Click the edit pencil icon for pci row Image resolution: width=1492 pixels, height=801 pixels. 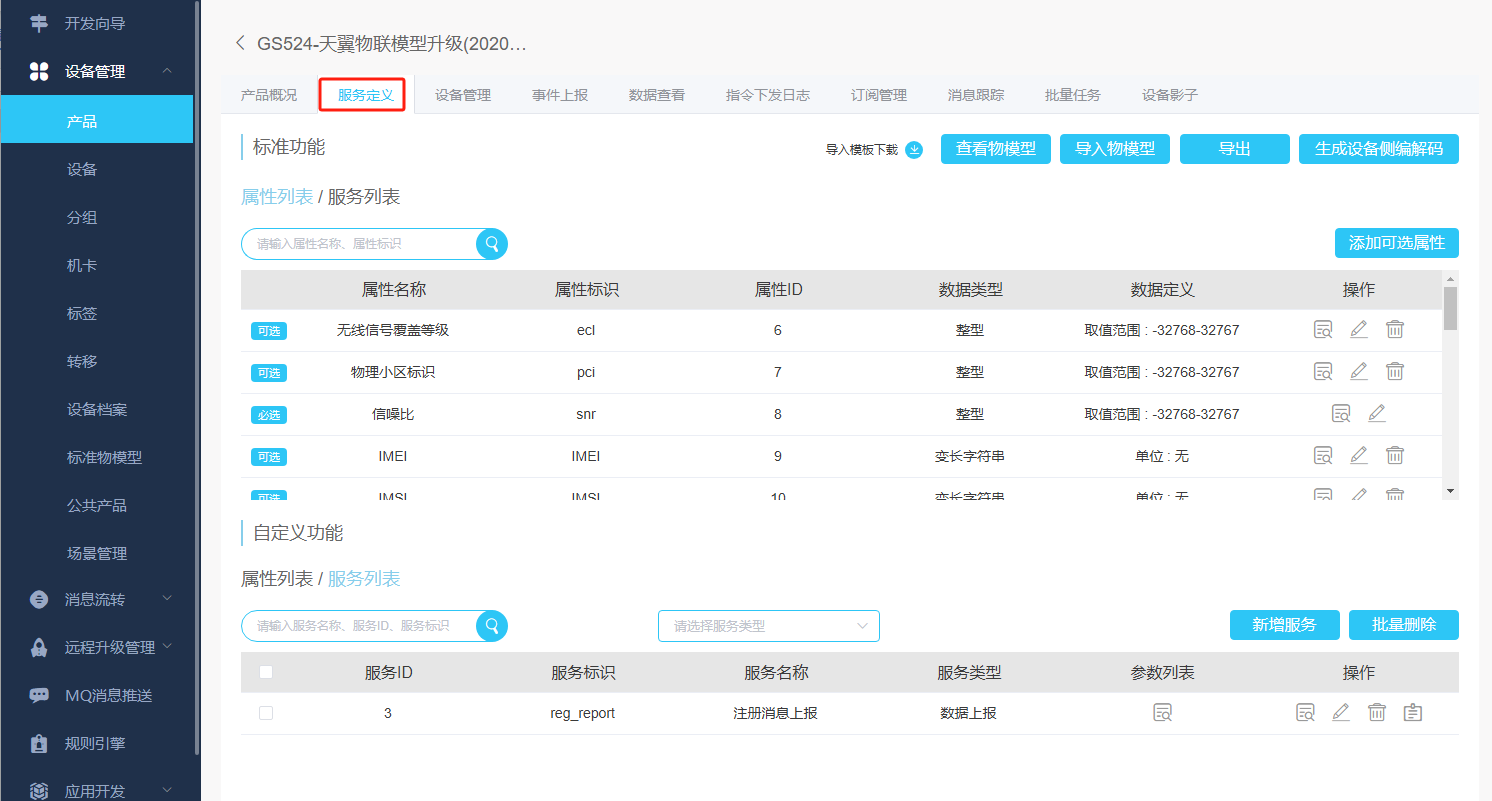coord(1358,372)
